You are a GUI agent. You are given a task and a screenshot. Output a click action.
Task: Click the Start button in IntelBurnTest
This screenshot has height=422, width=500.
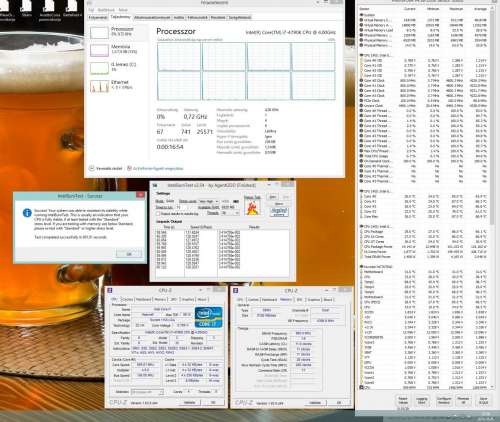(x=272, y=197)
